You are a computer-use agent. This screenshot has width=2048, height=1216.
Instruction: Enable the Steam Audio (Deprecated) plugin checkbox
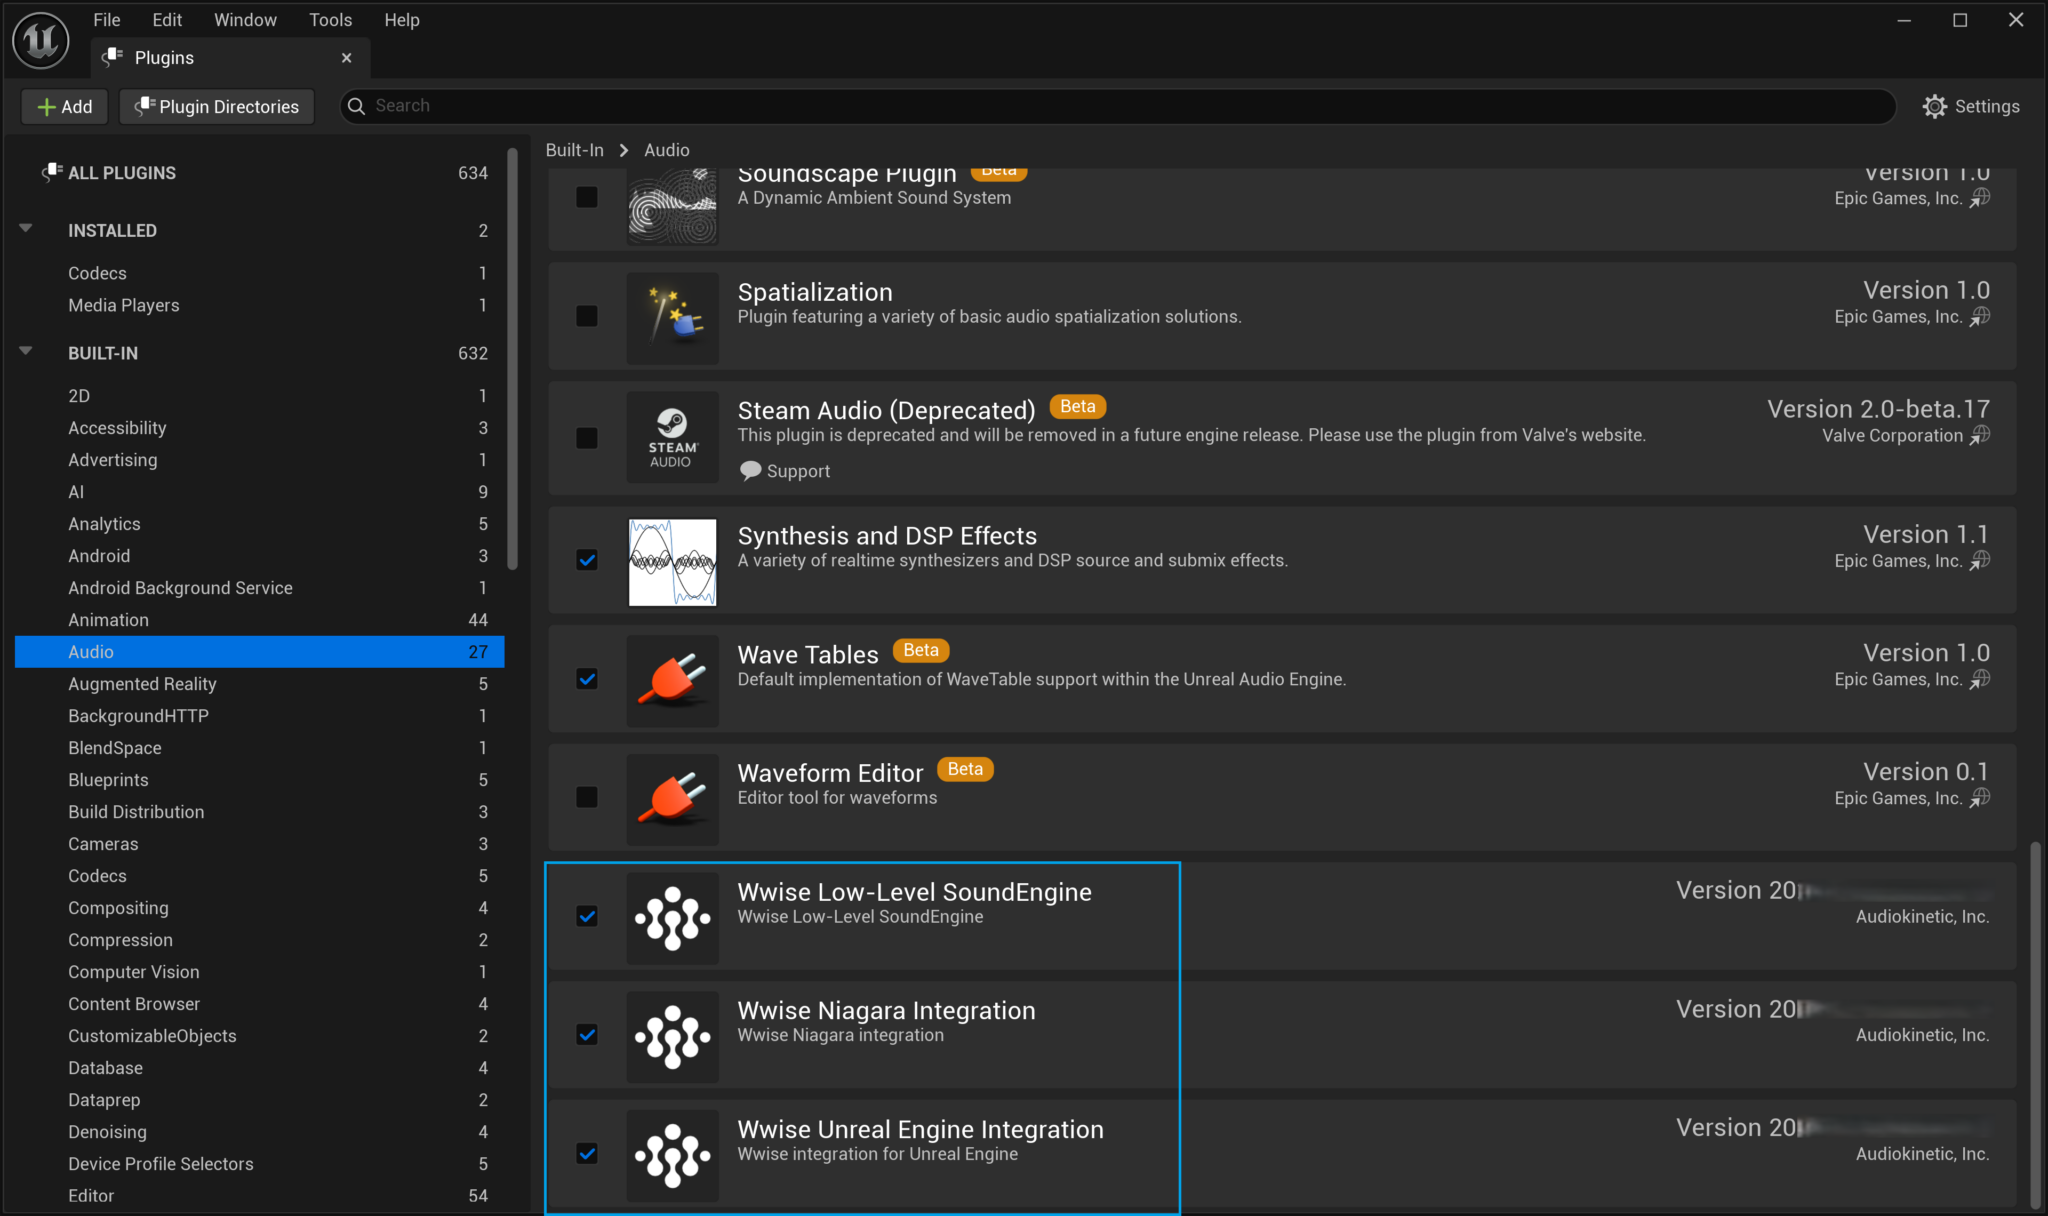pos(587,437)
